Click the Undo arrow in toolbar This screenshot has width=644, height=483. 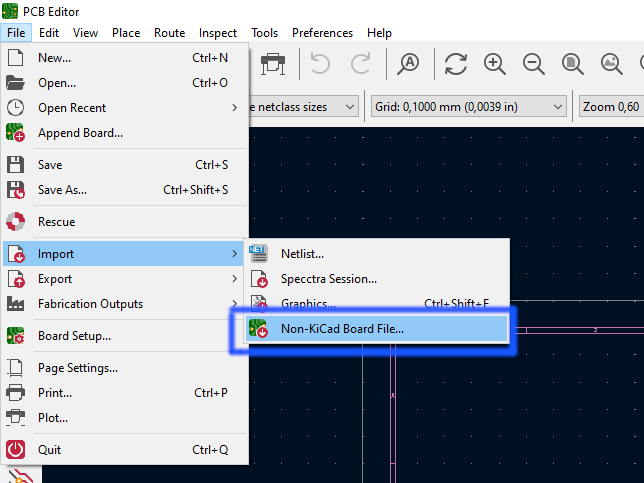320,64
